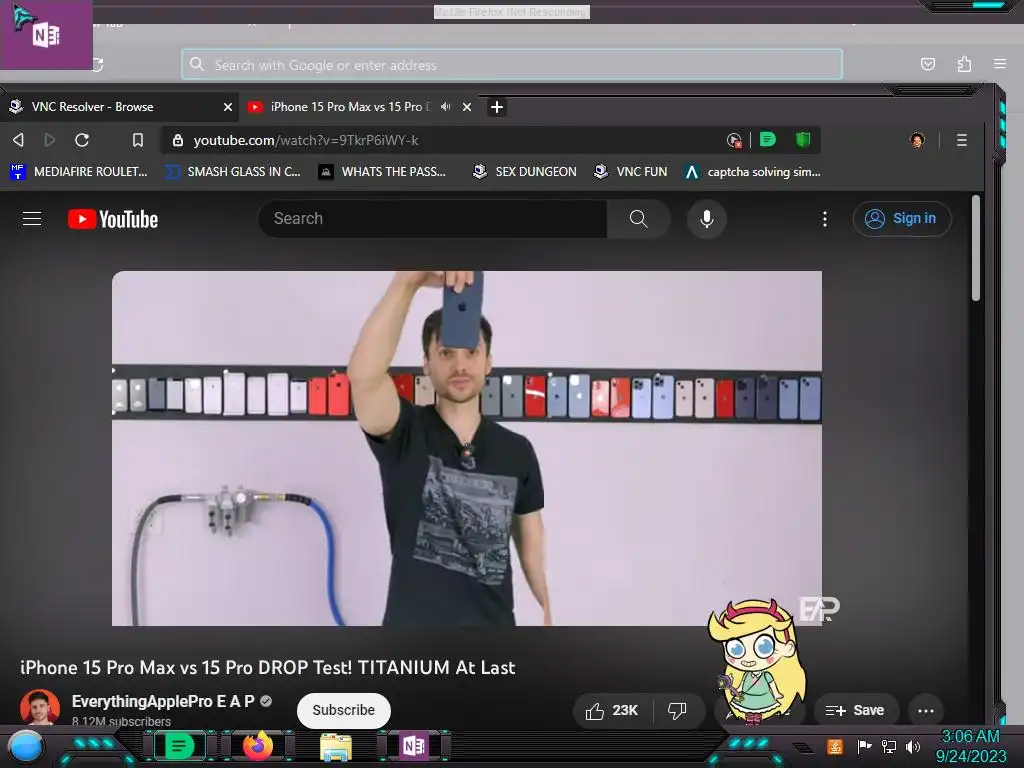Bookmark this page with the bookmark icon
Viewport: 1024px width, 768px height.
138,140
